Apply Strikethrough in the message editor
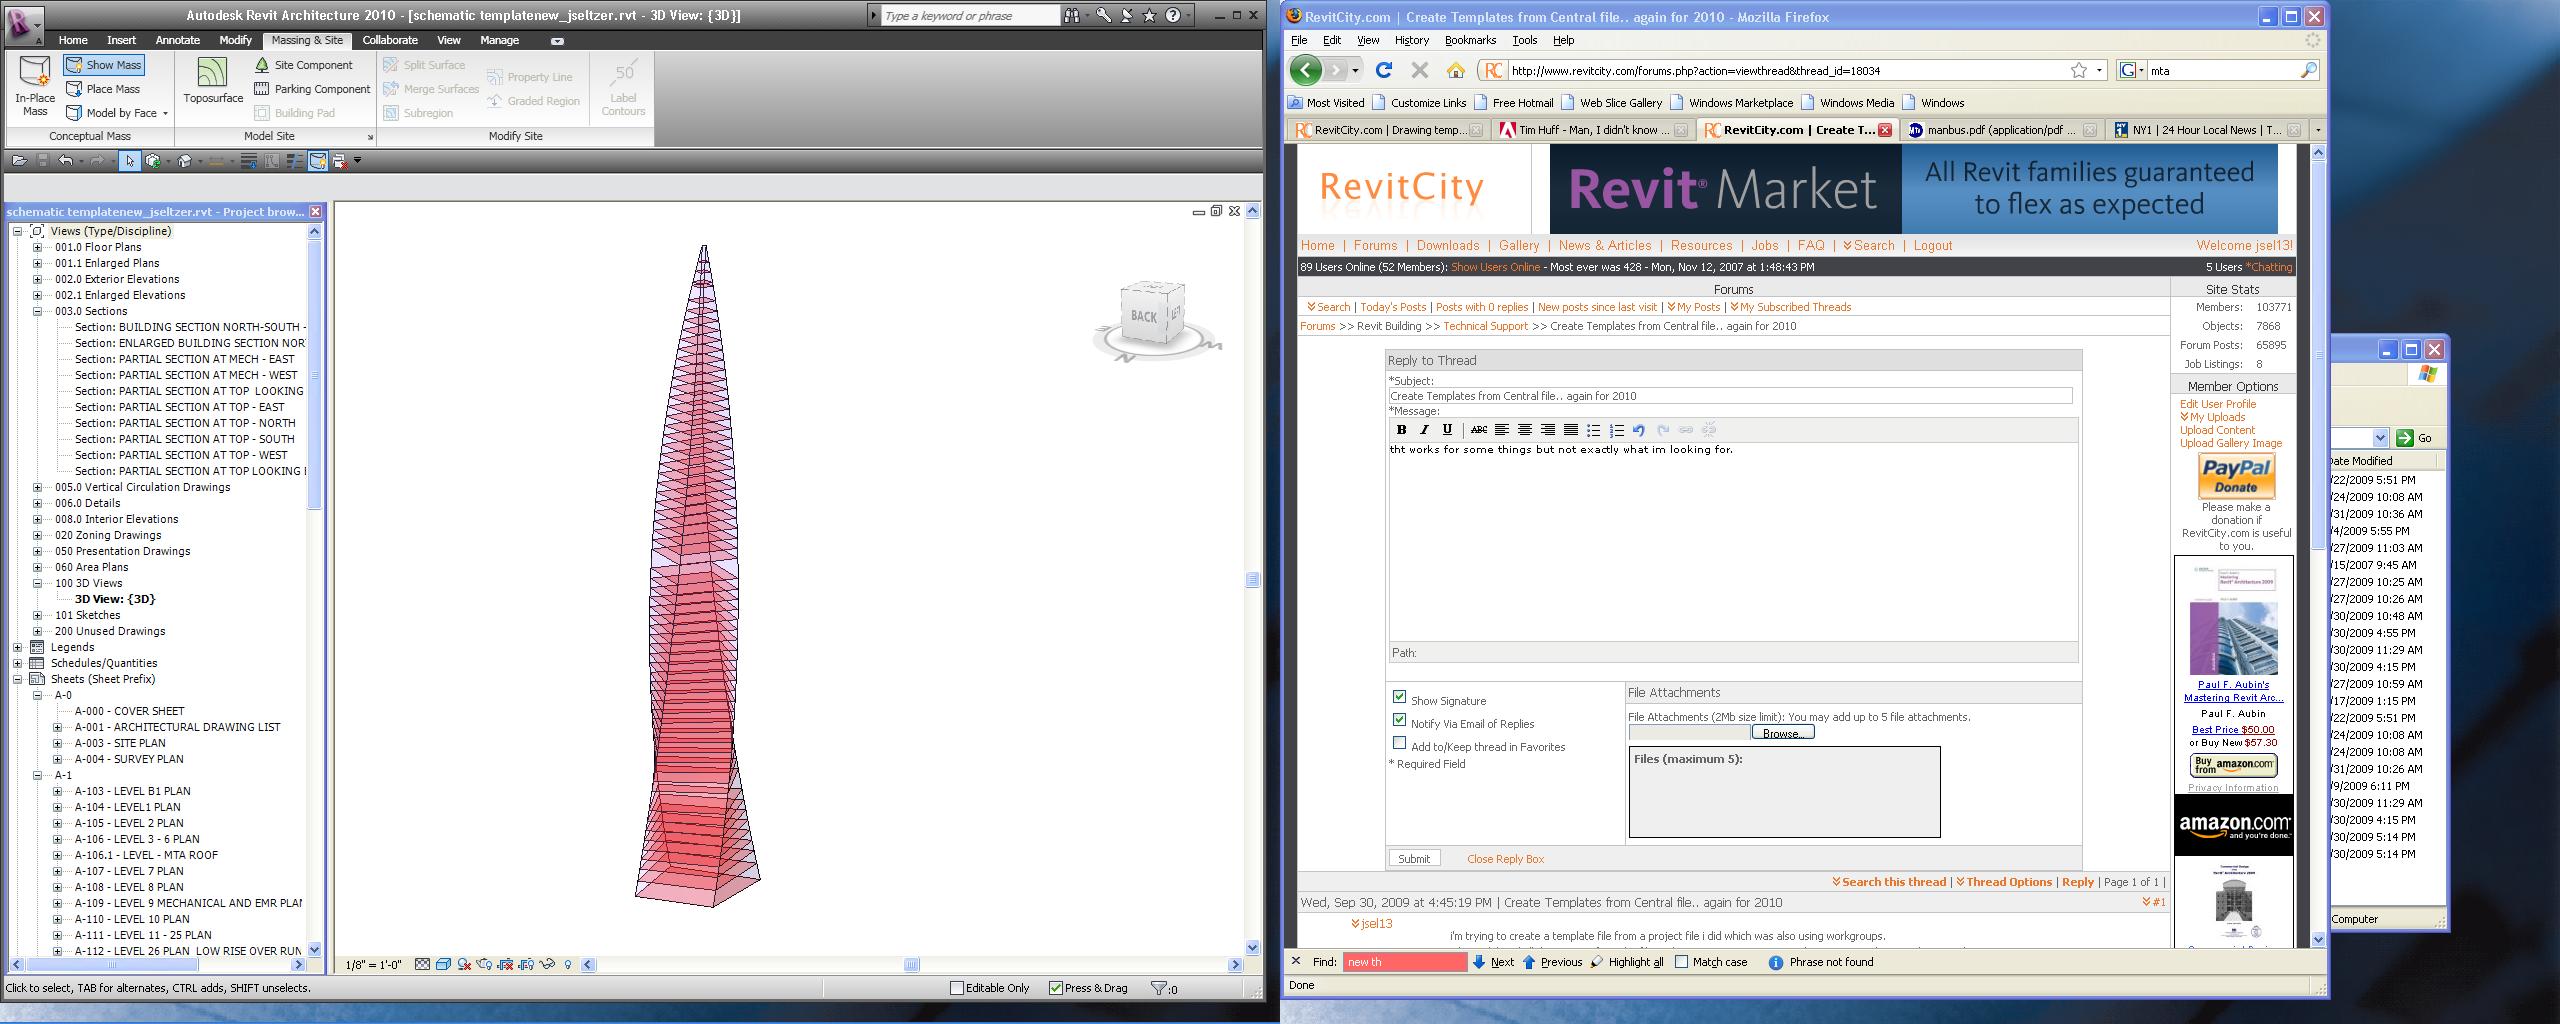The height and width of the screenshot is (1024, 2560). tap(1478, 430)
